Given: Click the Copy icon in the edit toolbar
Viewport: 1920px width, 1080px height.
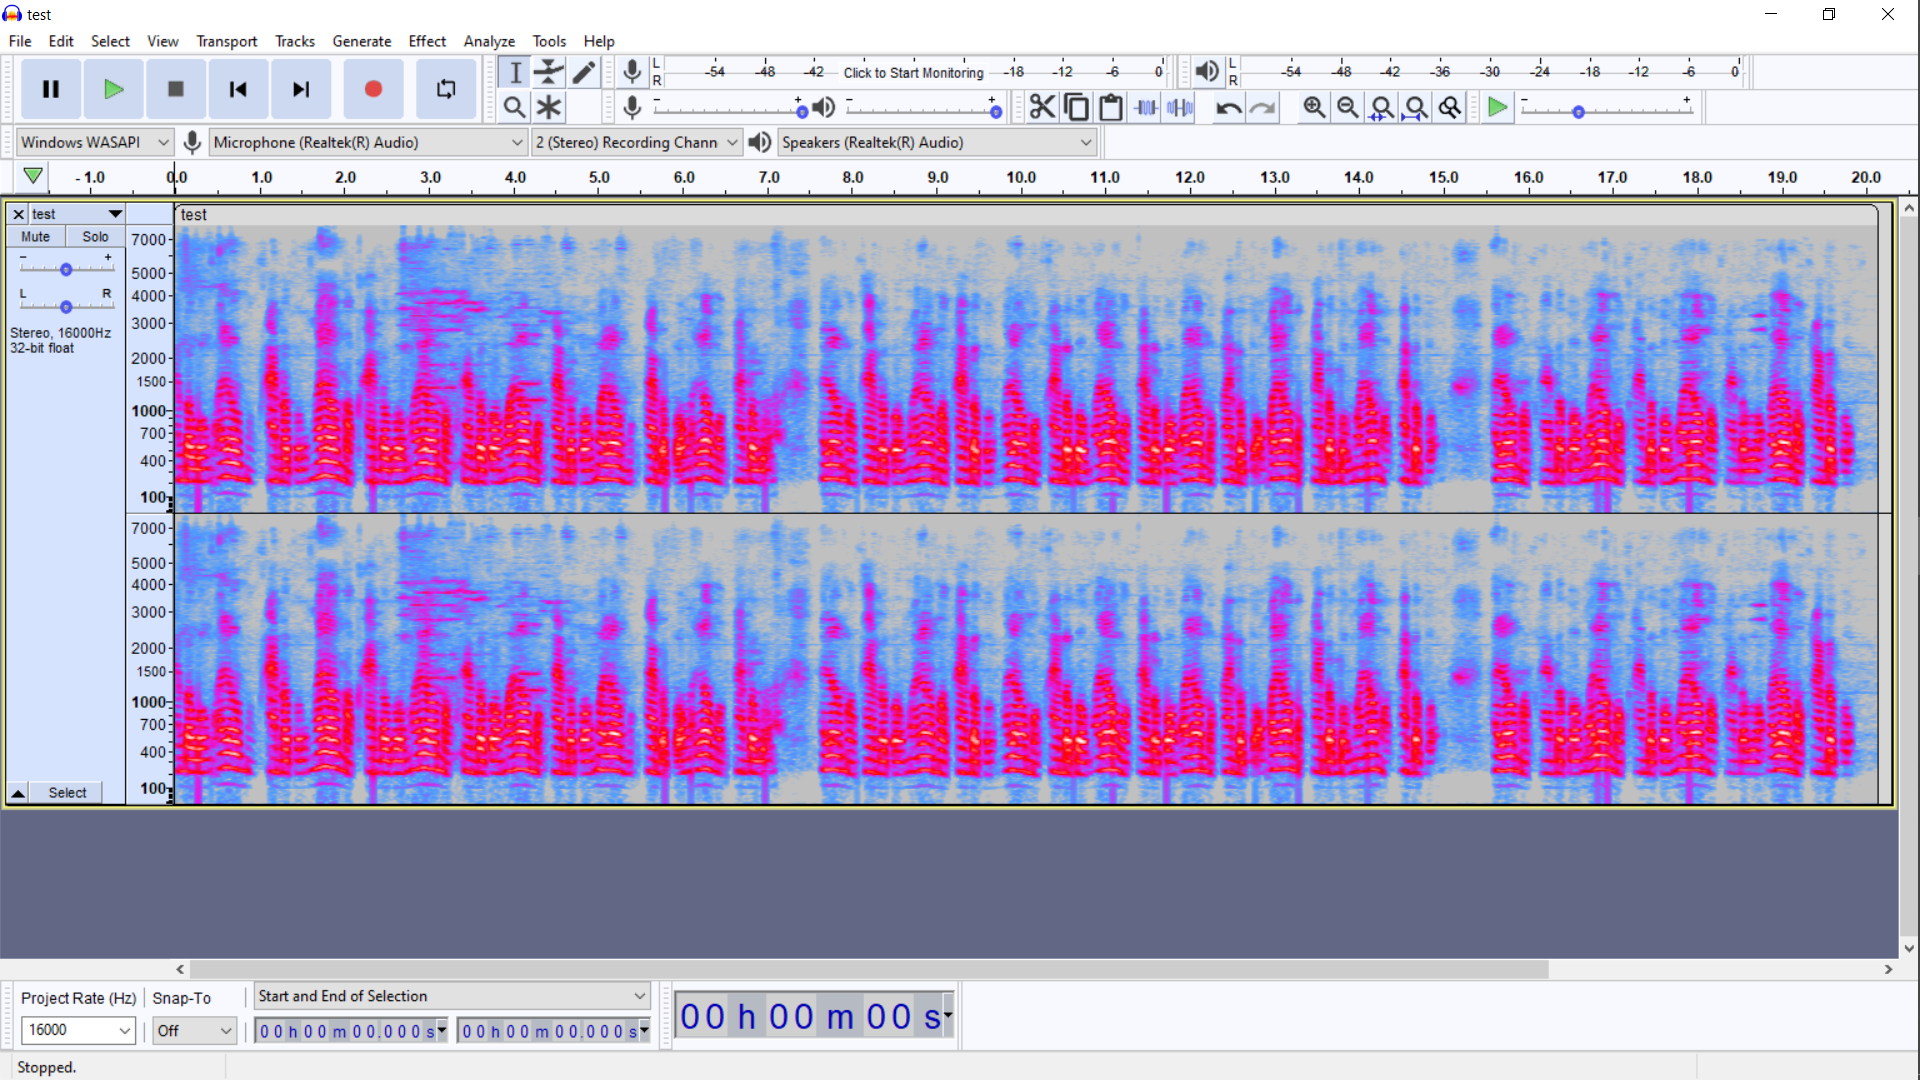Looking at the screenshot, I should pyautogui.click(x=1077, y=107).
